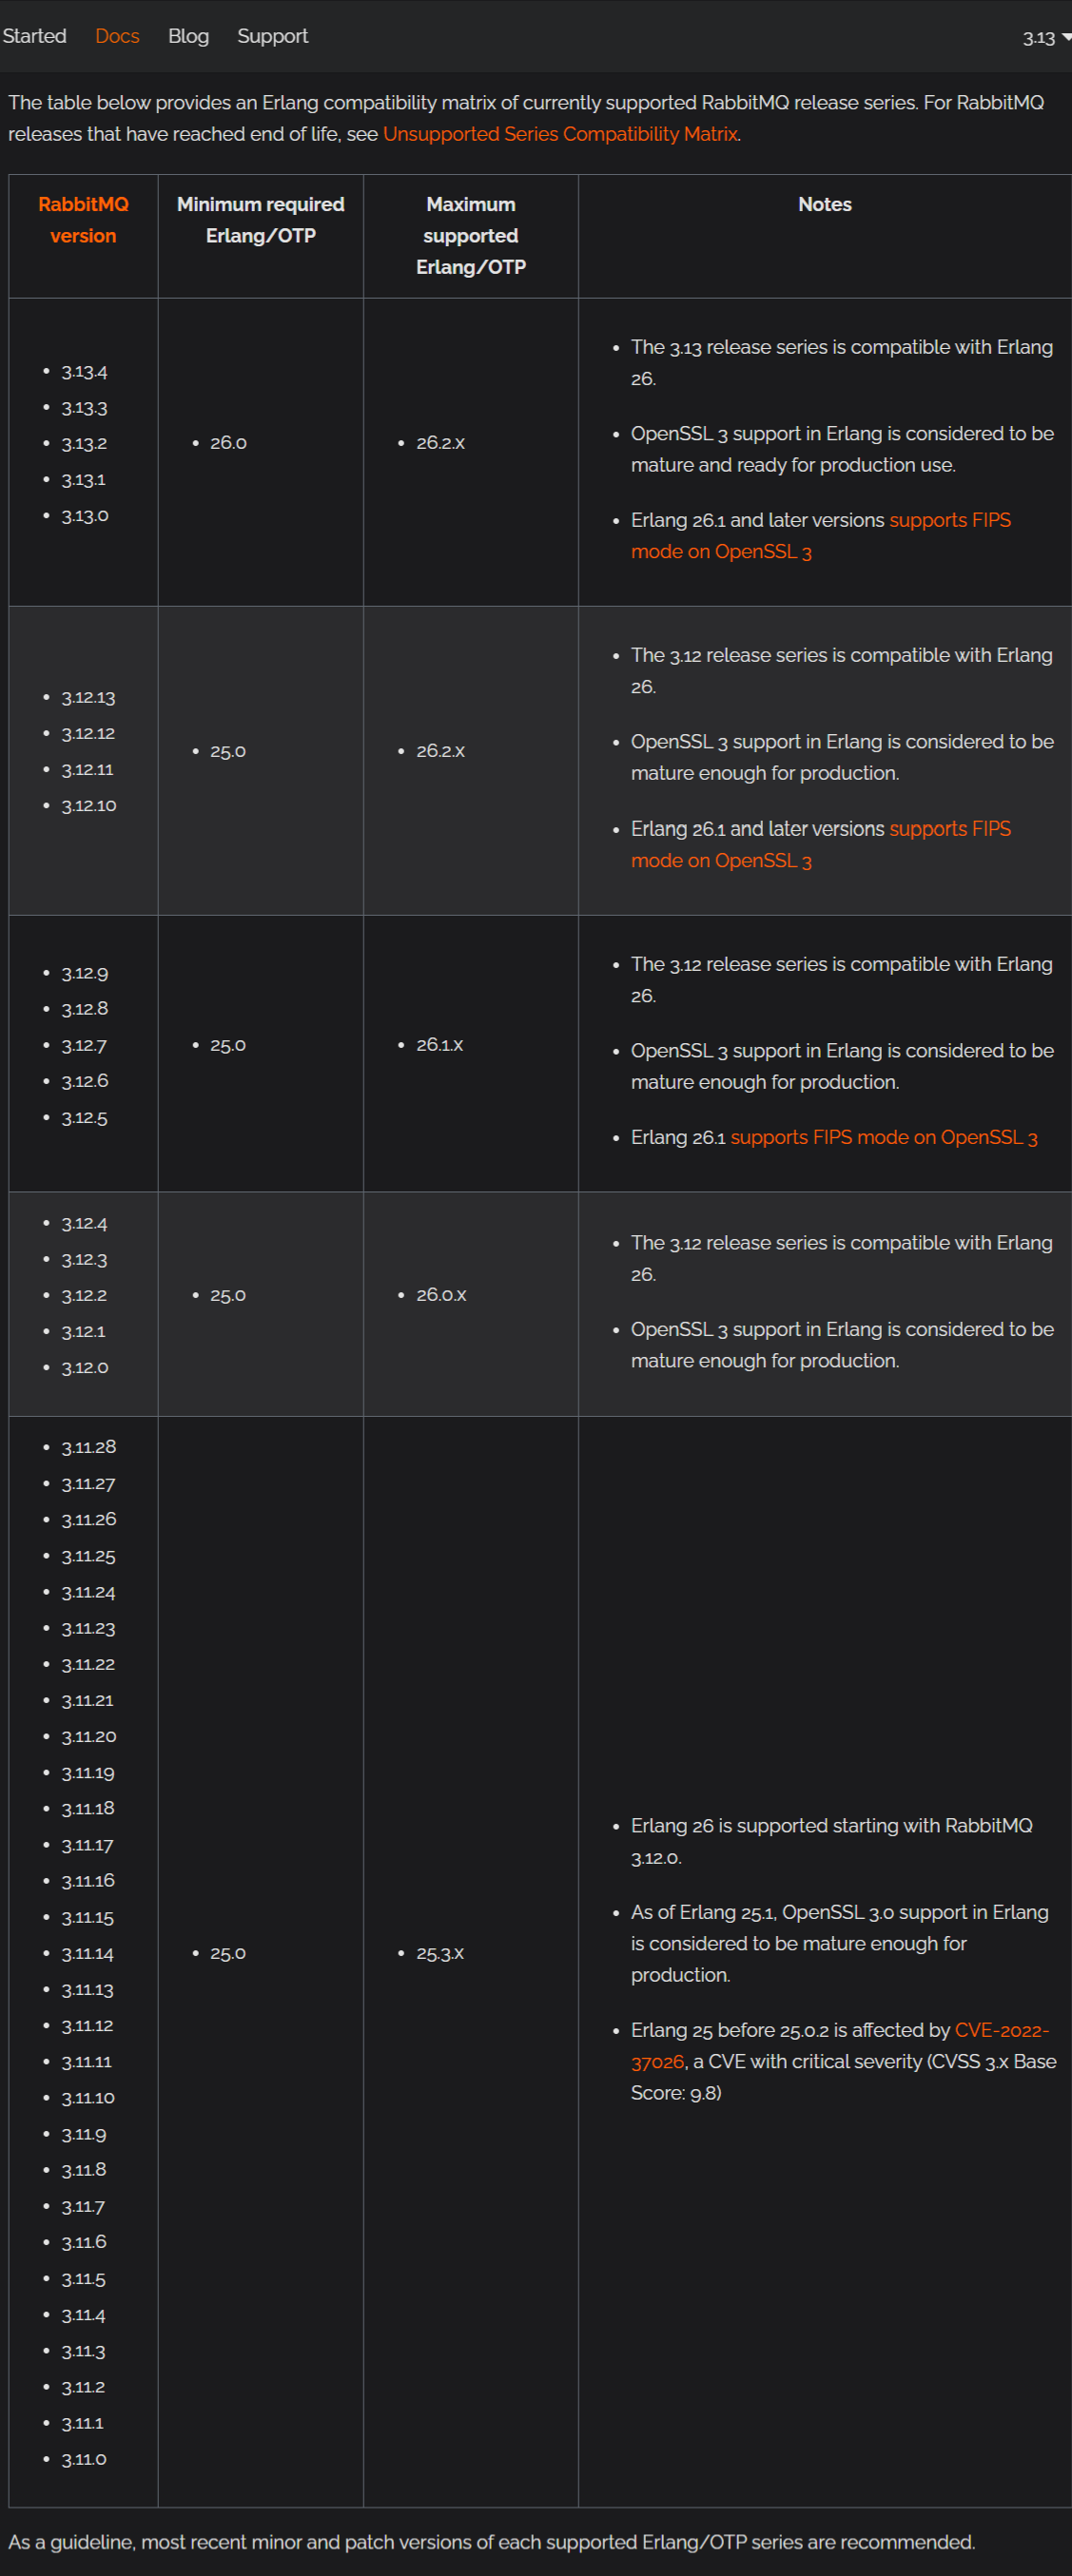
Task: Select the 3.12.13 version entry
Action: point(88,697)
